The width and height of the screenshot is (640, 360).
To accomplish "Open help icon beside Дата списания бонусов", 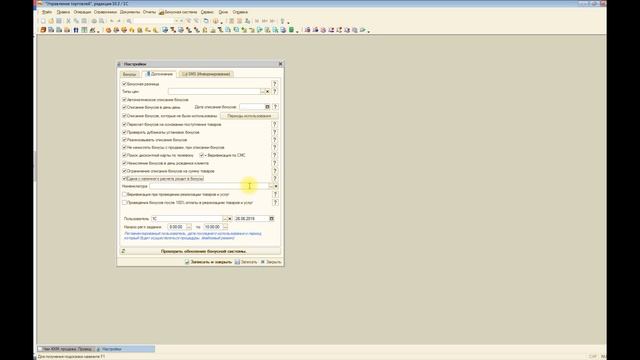I will tap(275, 107).
